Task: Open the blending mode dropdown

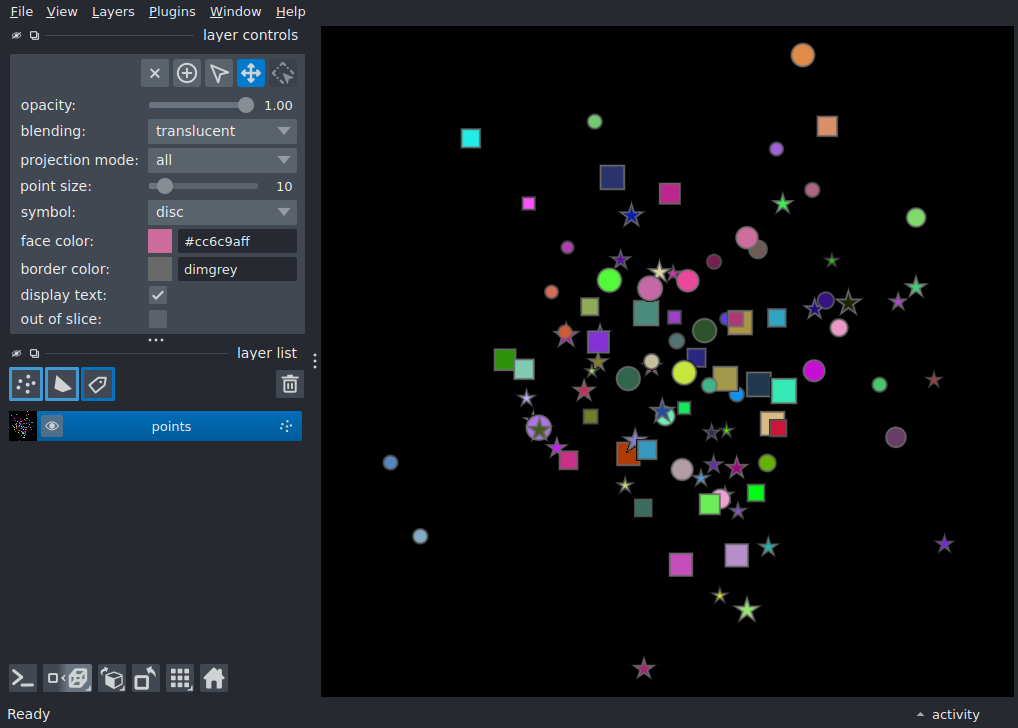Action: coord(222,131)
